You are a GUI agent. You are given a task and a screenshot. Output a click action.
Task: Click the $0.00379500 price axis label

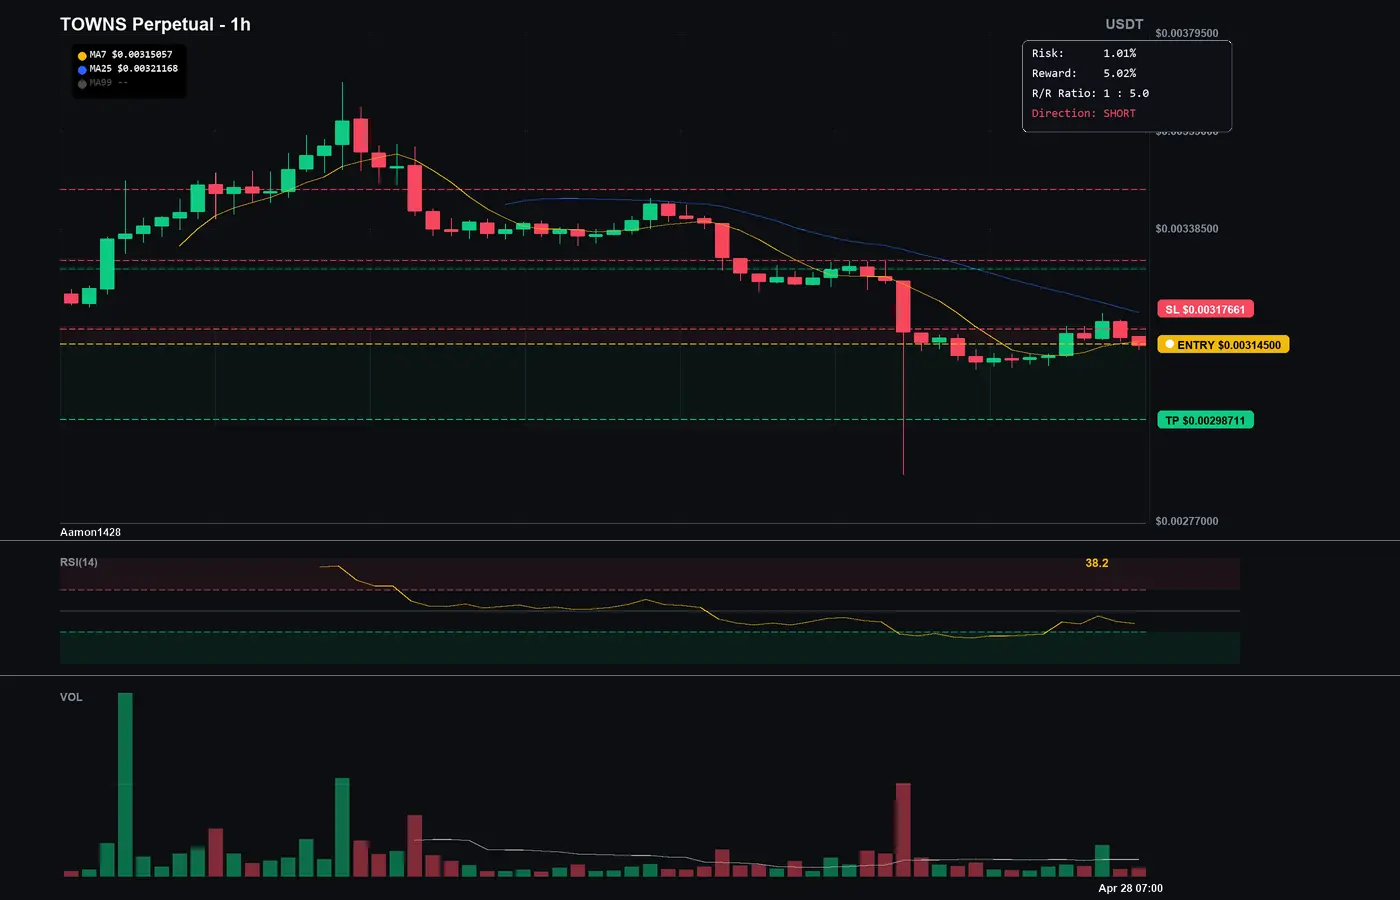click(x=1187, y=34)
